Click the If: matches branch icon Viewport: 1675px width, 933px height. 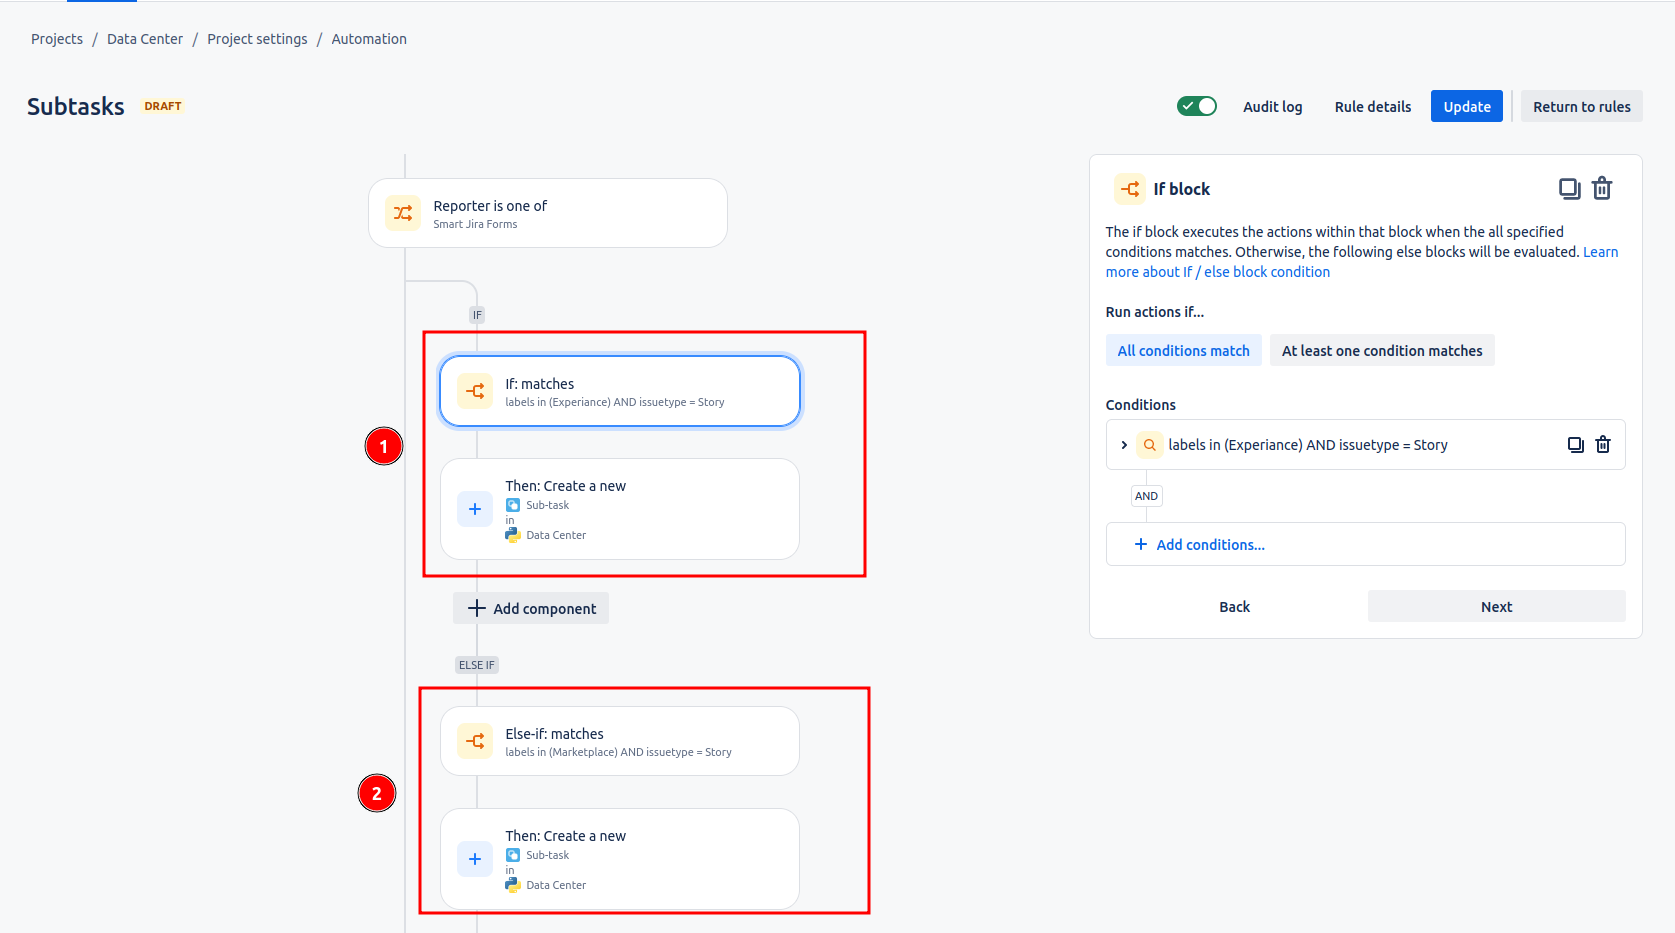pos(475,391)
